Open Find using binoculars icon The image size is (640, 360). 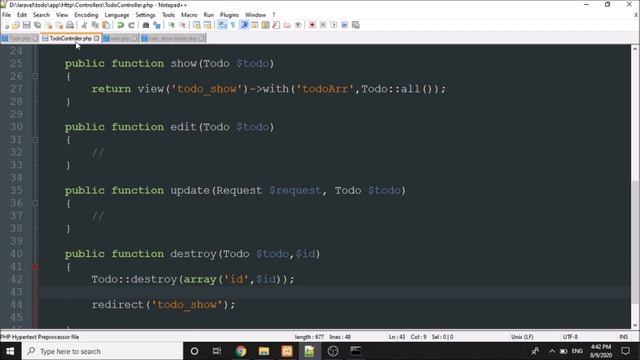[146, 25]
